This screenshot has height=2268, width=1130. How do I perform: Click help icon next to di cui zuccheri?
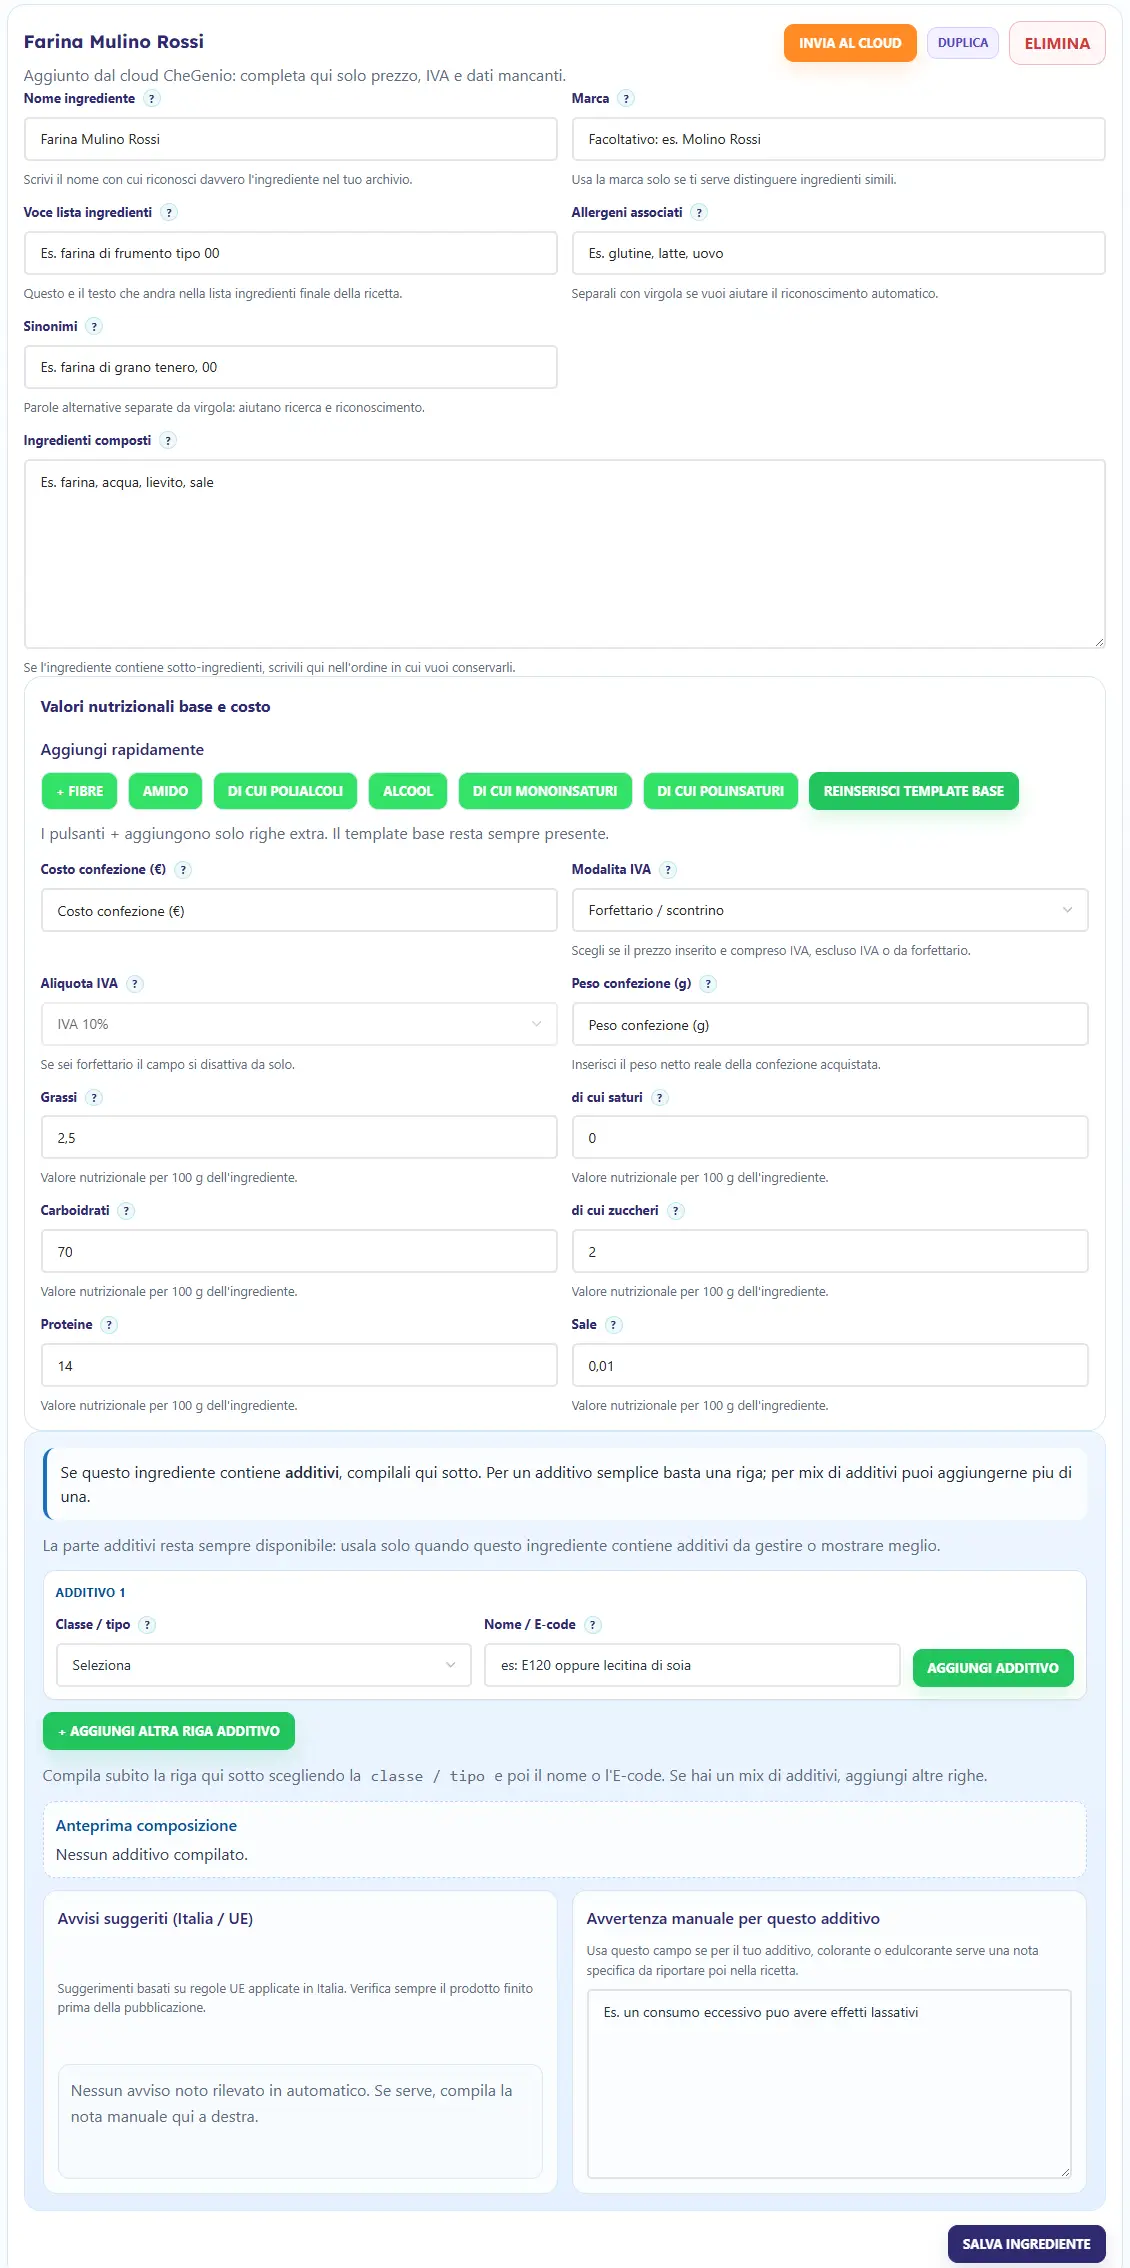coord(675,1211)
